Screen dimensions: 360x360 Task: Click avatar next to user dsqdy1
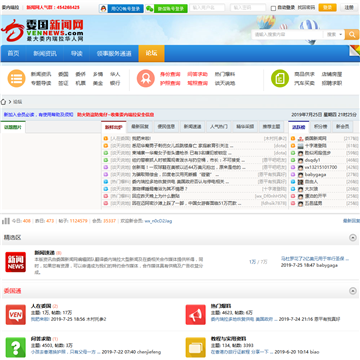[301, 160]
